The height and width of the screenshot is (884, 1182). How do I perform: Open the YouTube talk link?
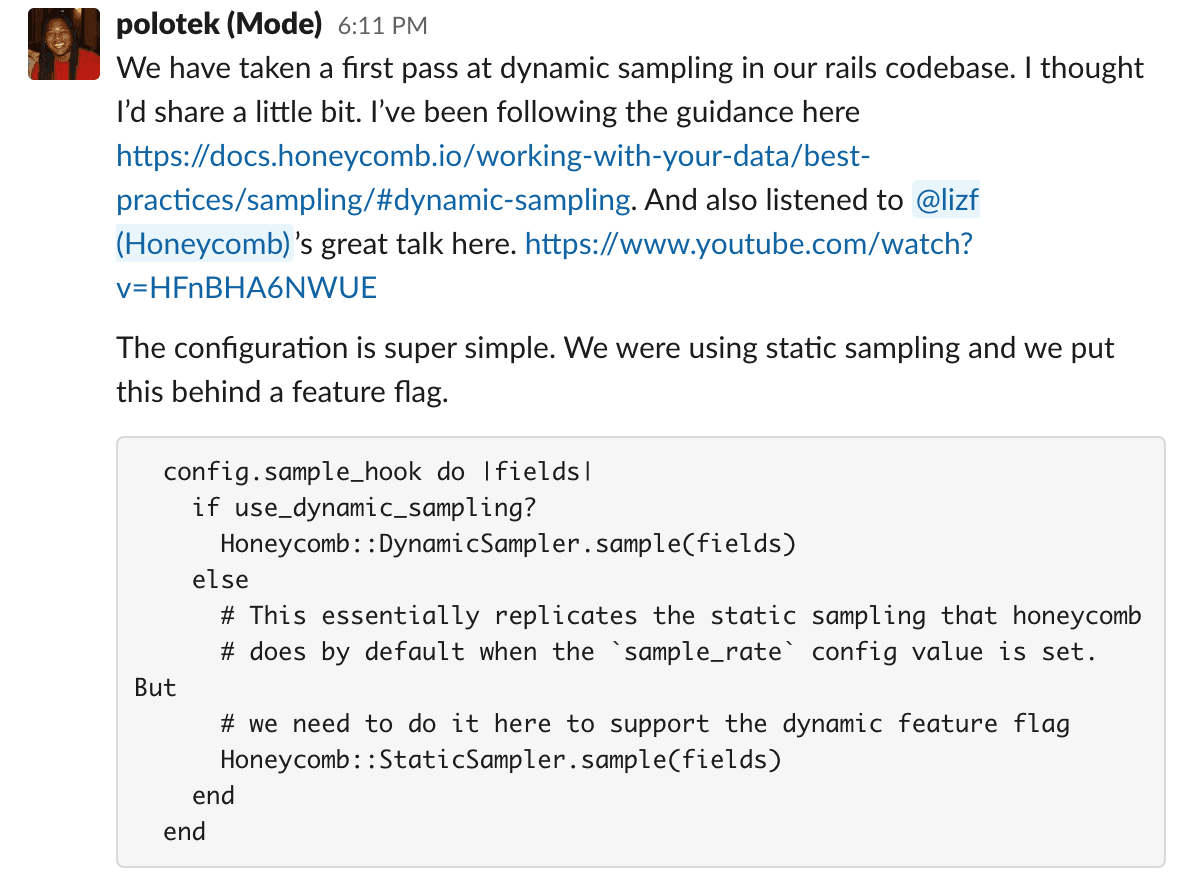[747, 244]
